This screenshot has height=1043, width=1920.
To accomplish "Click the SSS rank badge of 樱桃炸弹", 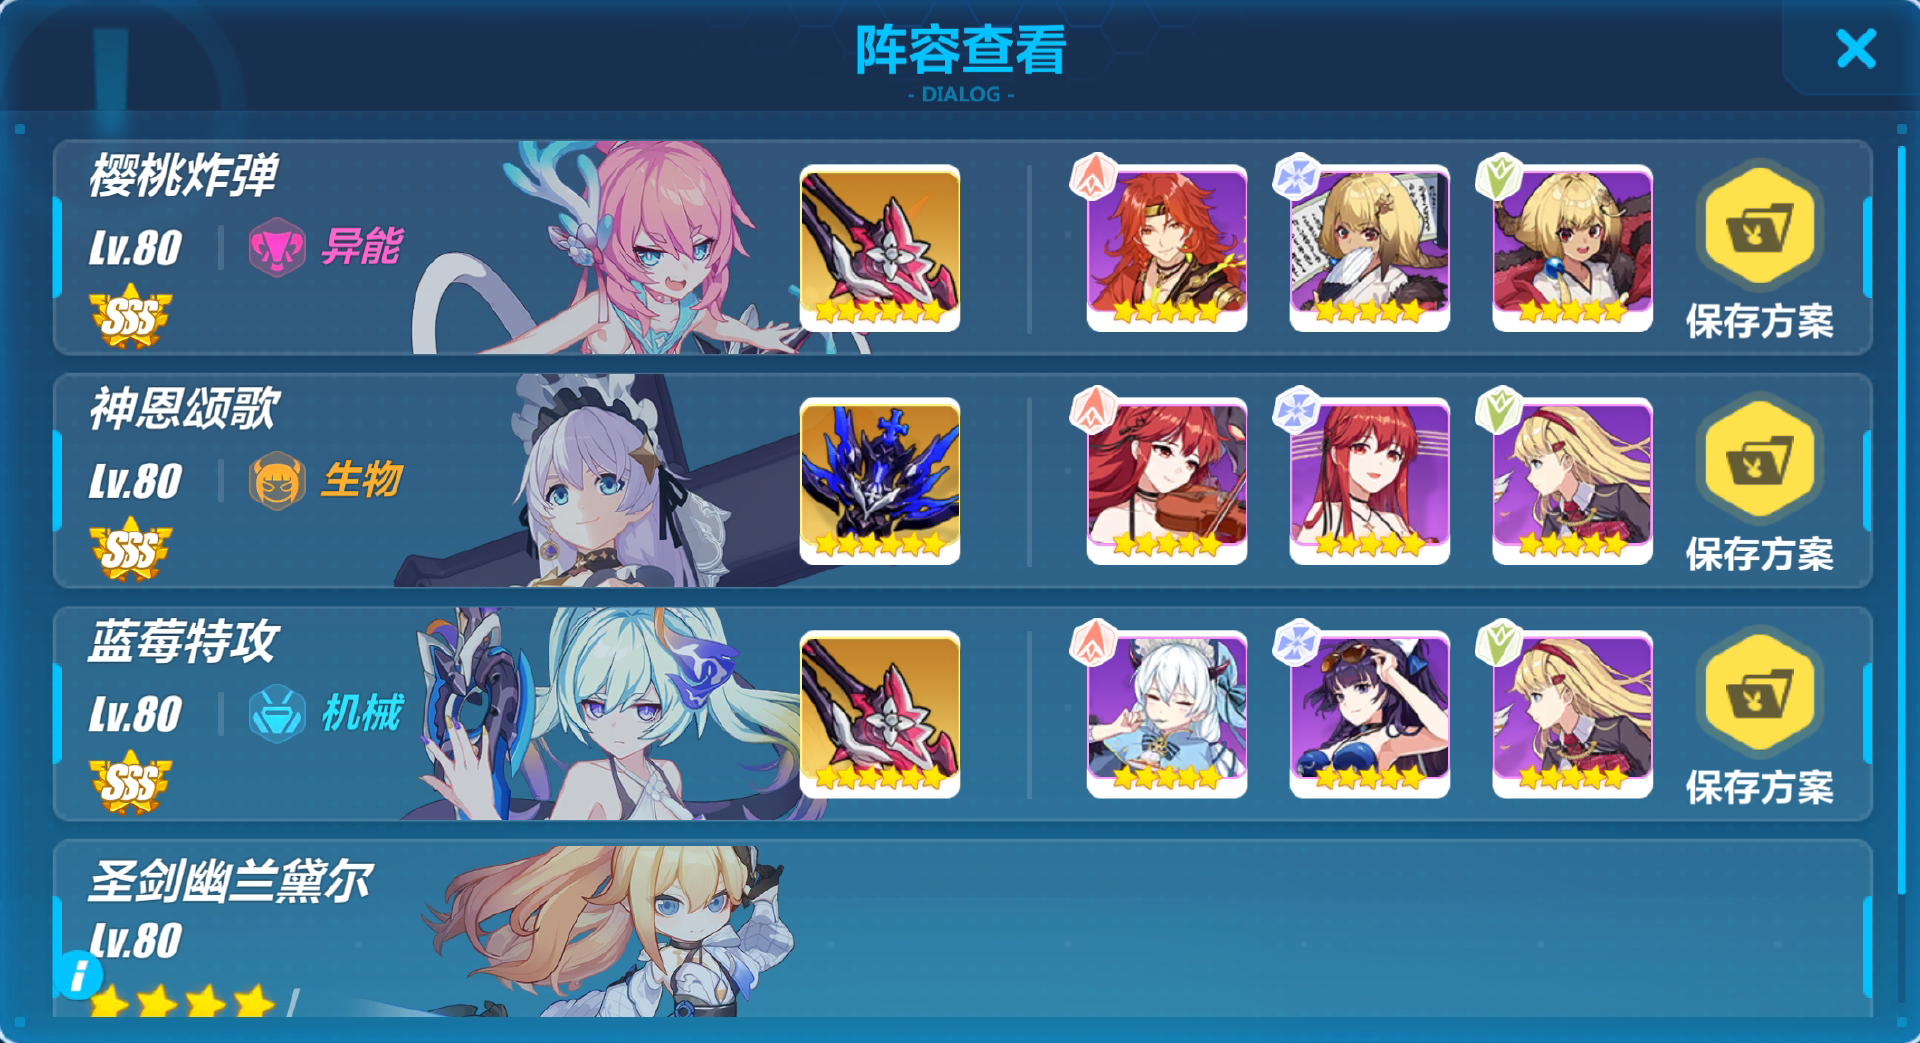I will pos(131,319).
